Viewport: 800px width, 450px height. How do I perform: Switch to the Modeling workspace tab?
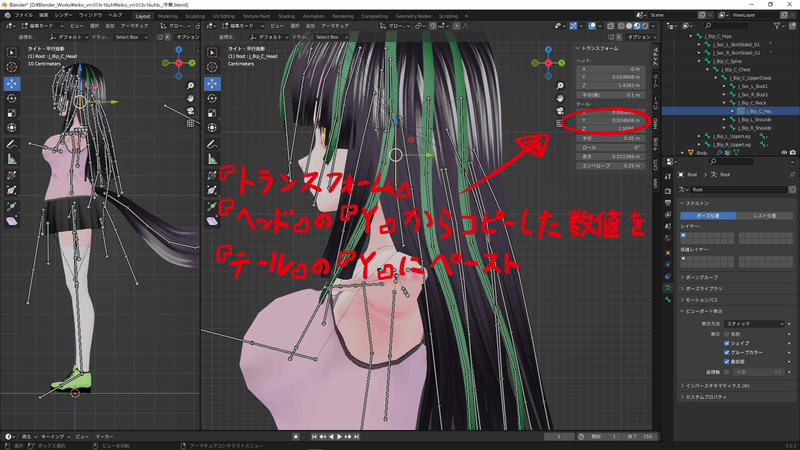pyautogui.click(x=167, y=16)
